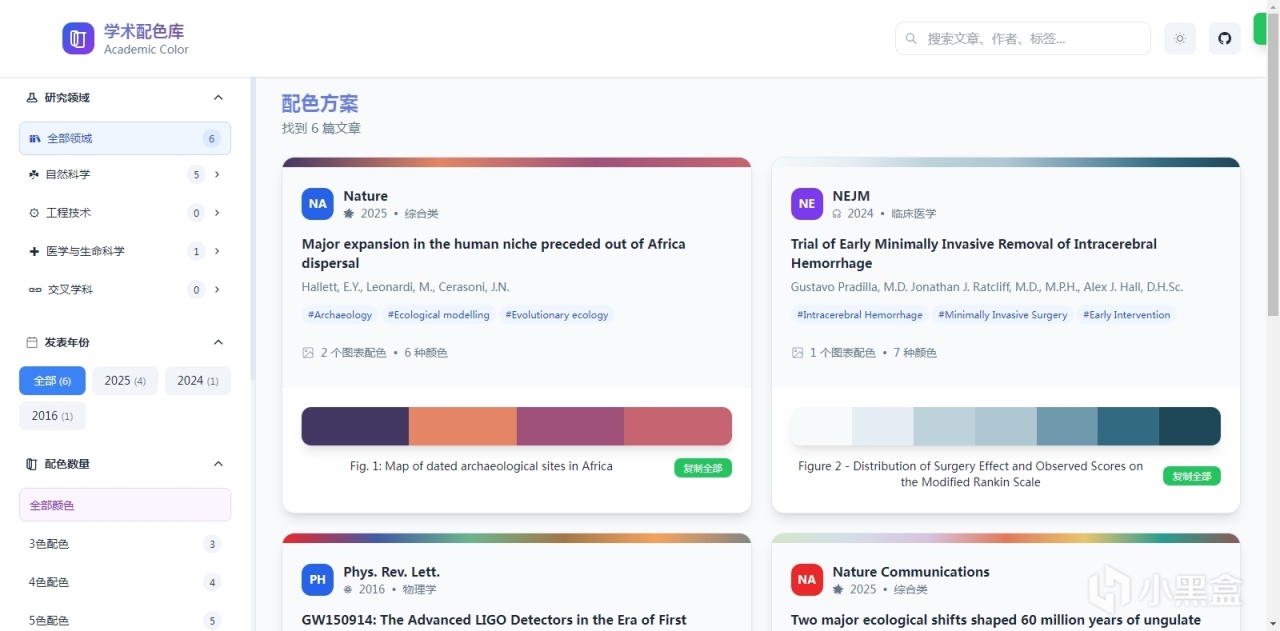Image resolution: width=1280 pixels, height=631 pixels.
Task: Click the 研究领域 section icon
Action: (32, 97)
